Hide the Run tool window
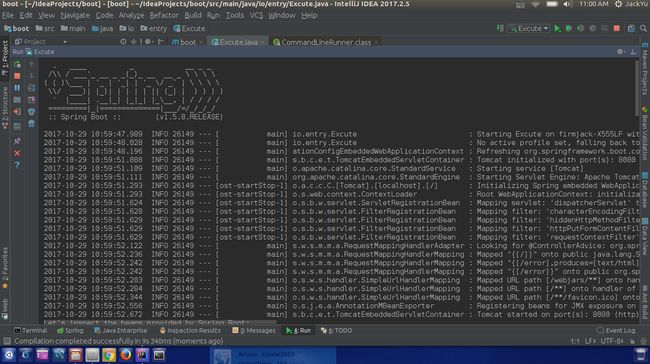 point(633,52)
